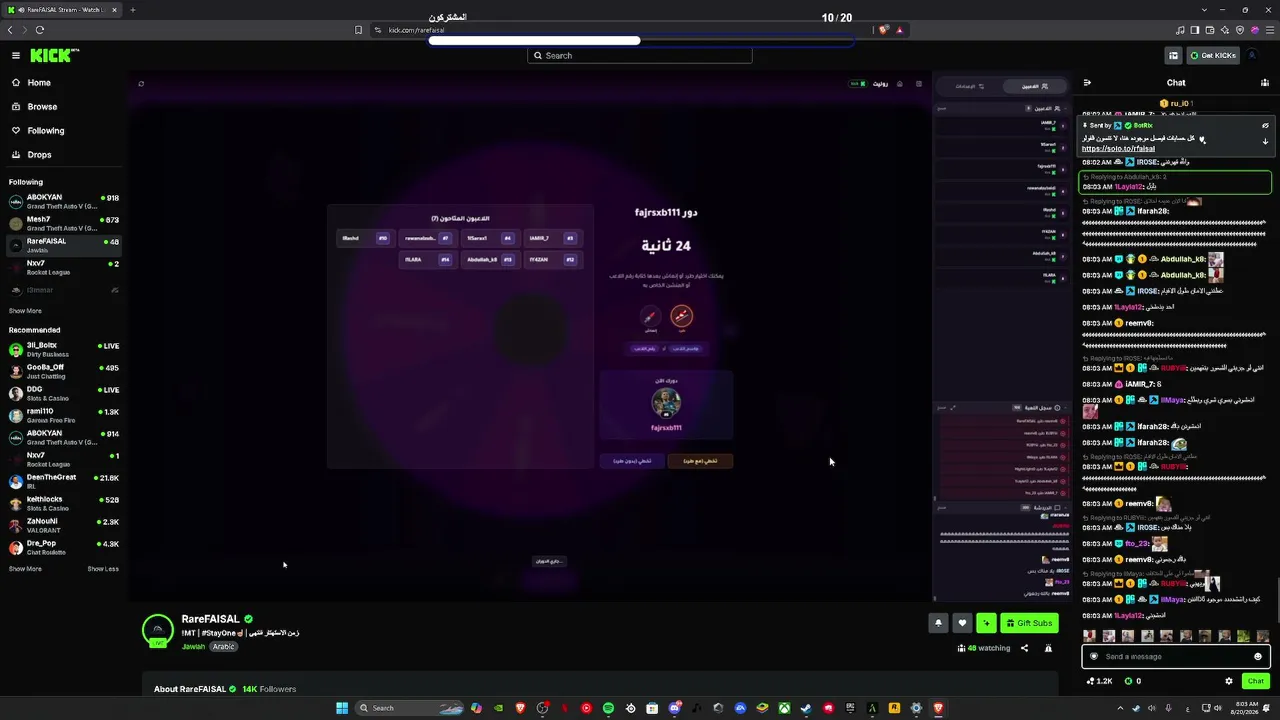
Task: Click the Get KICKs button
Action: [x=1213, y=56]
